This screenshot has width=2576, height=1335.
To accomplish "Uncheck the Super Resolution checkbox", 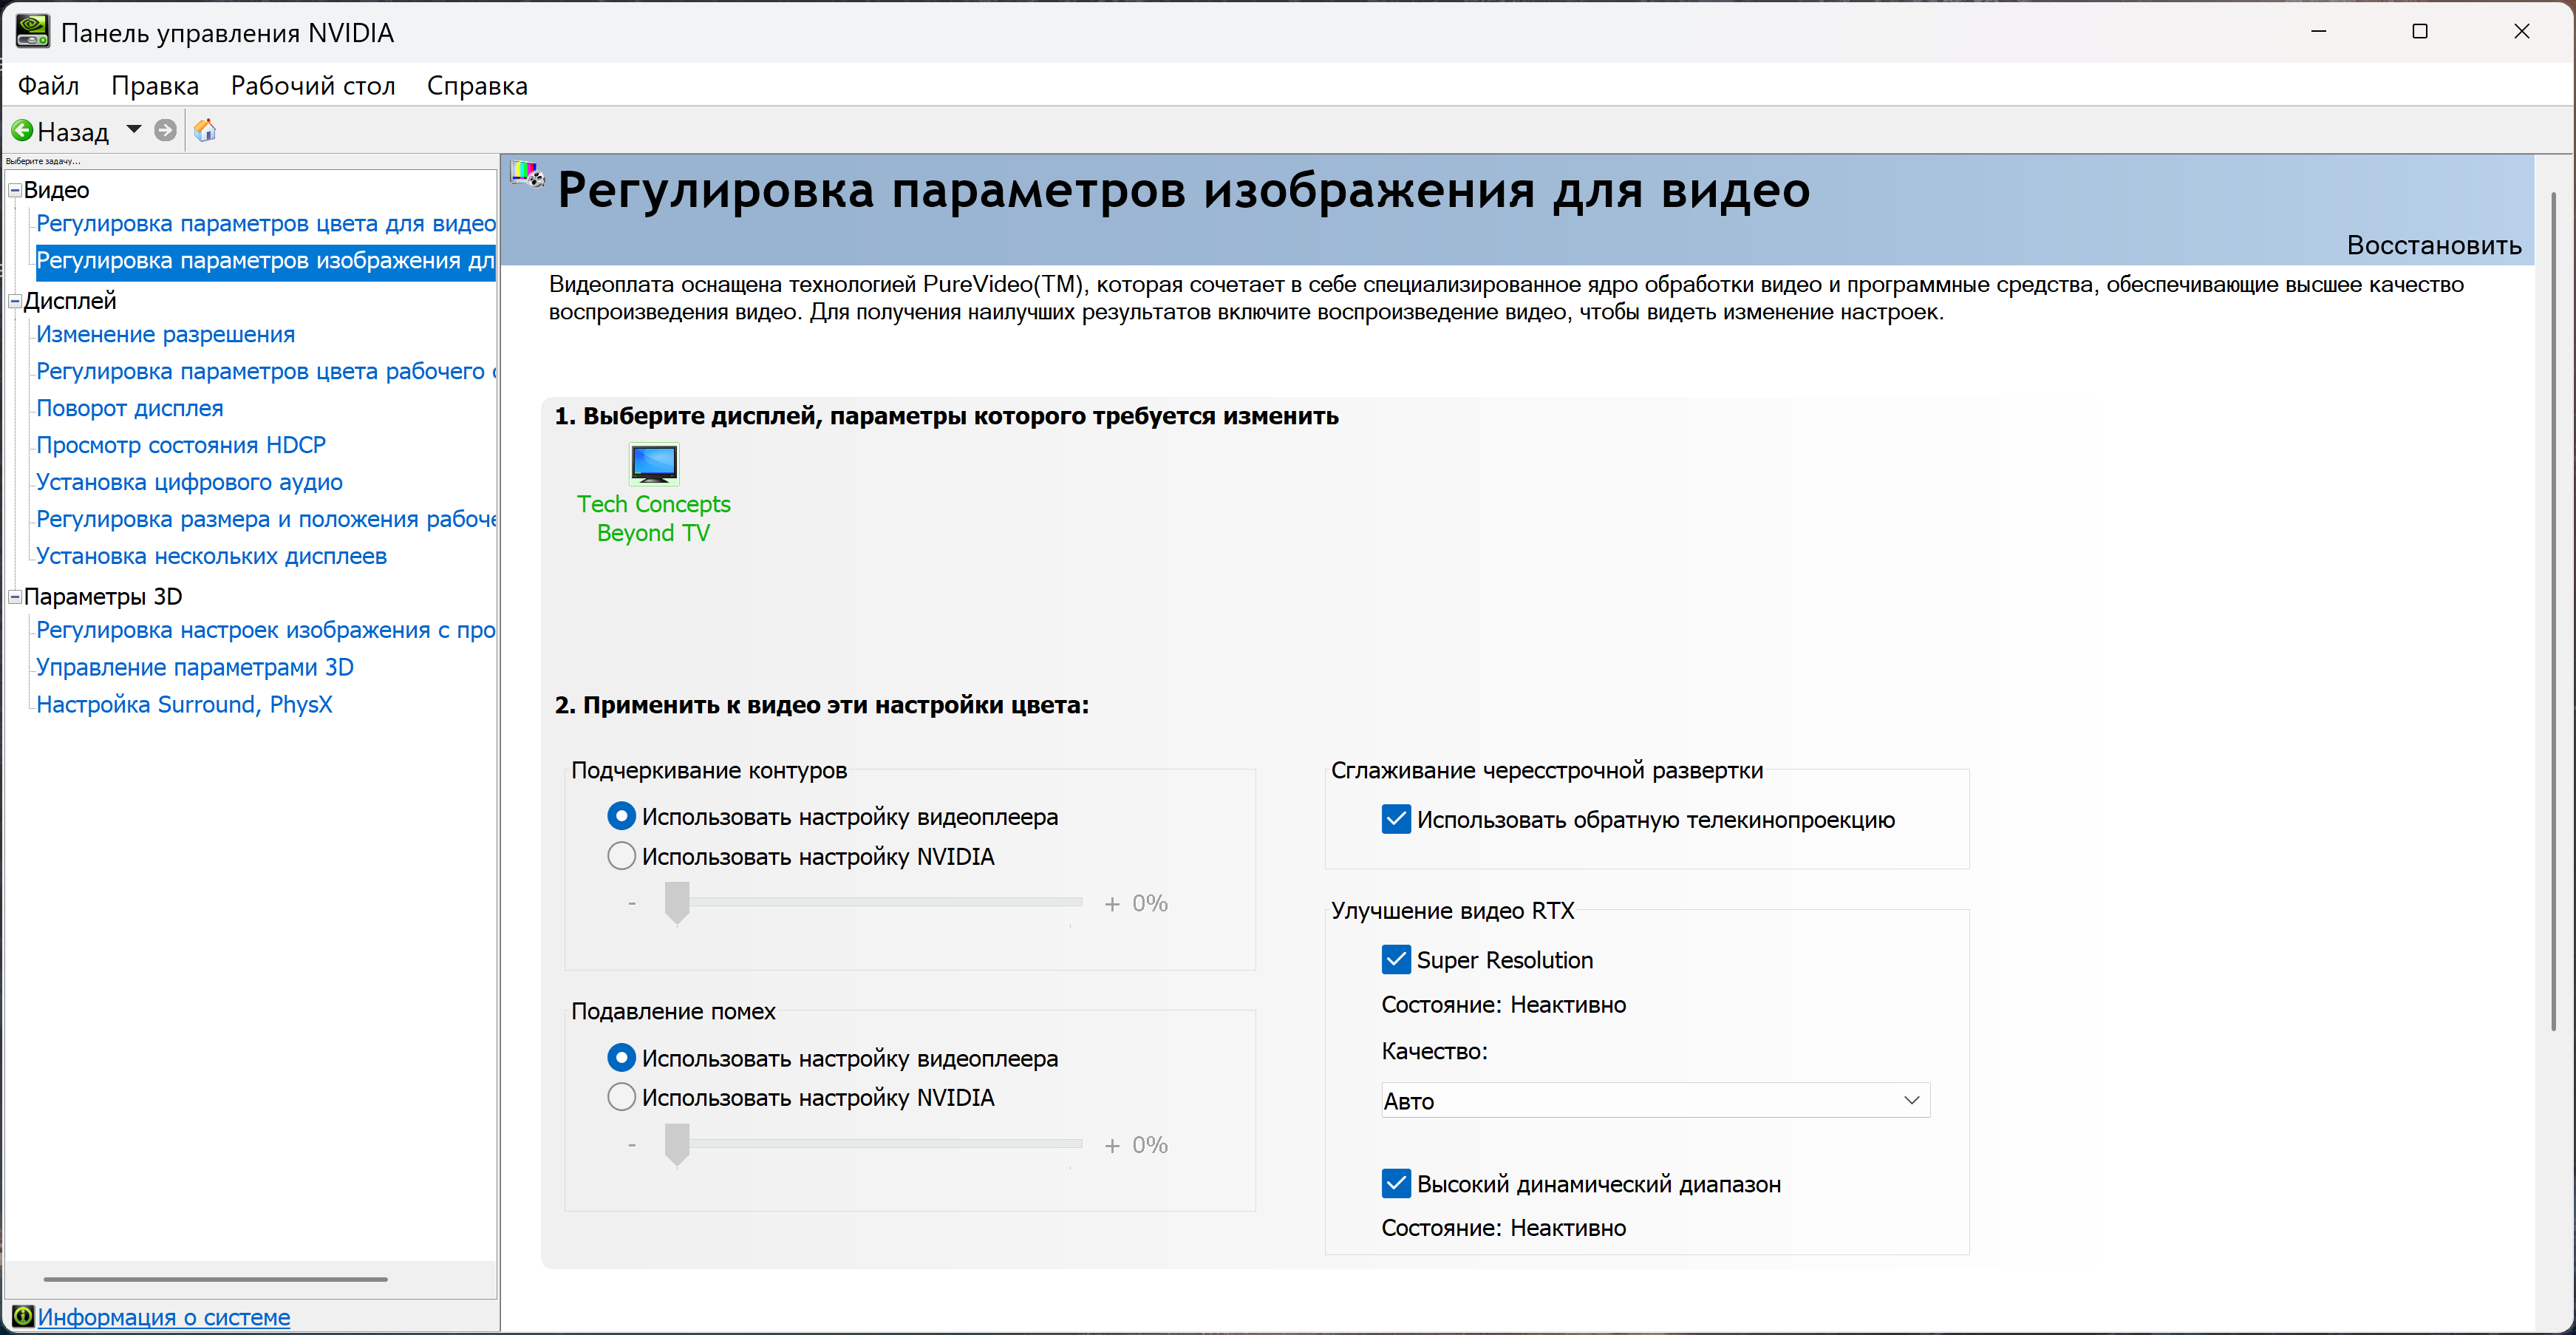I will pyautogui.click(x=1396, y=960).
